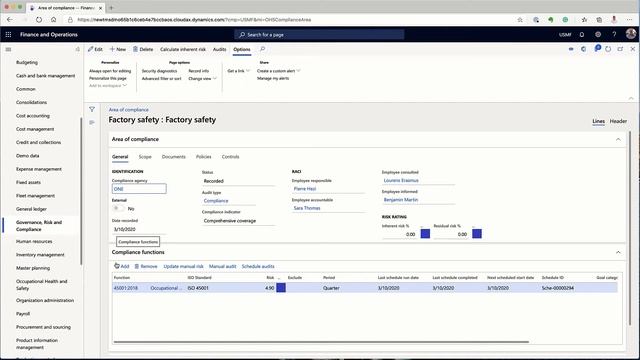Open settings gear in top bar
The height and width of the screenshot is (360, 640).
[598, 35]
